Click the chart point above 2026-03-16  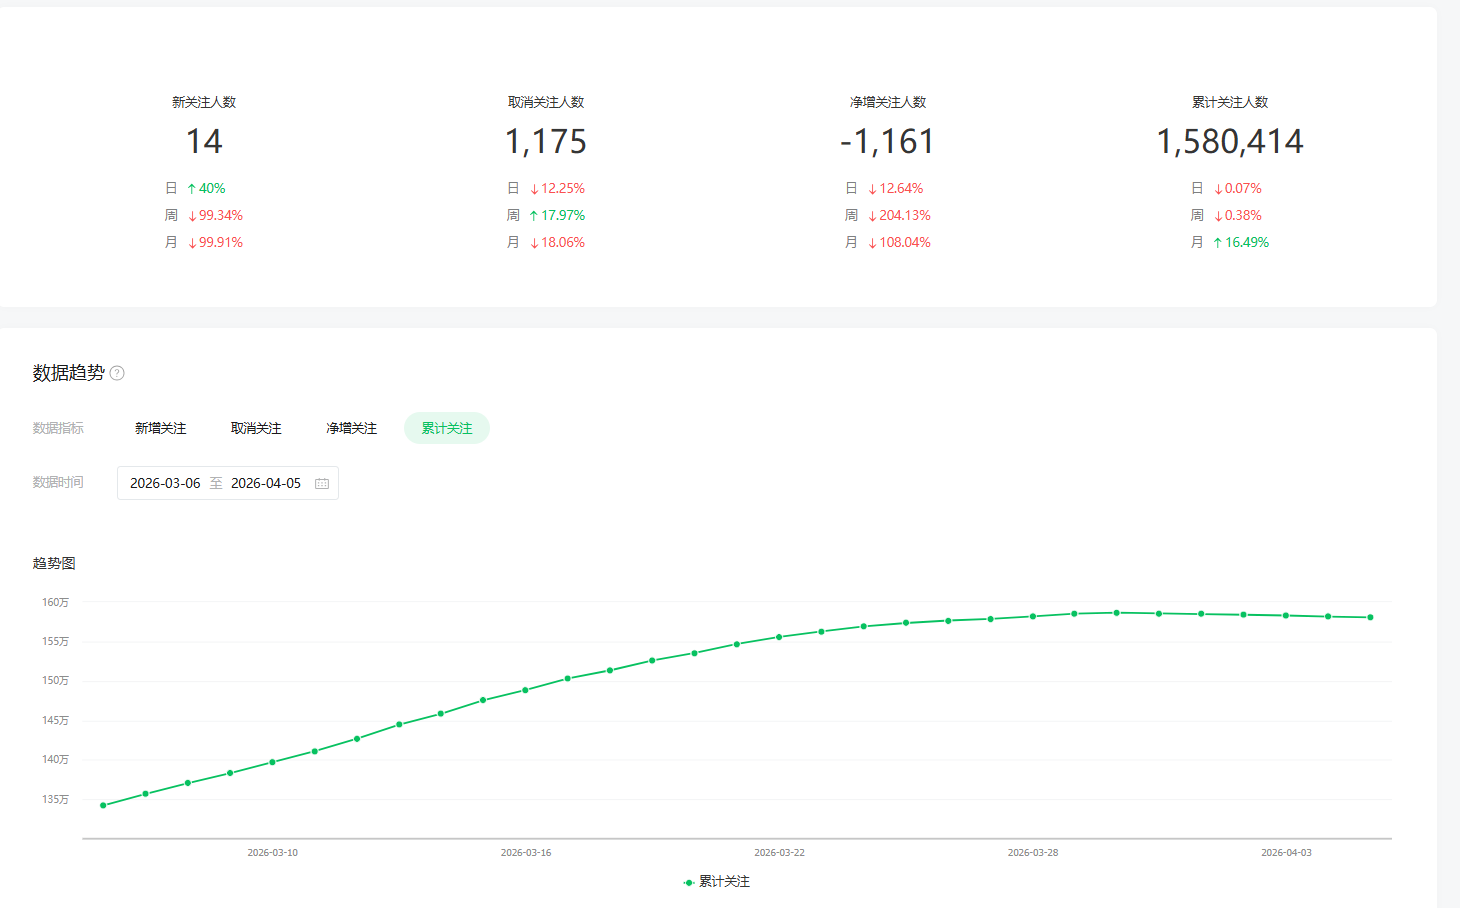click(x=525, y=690)
